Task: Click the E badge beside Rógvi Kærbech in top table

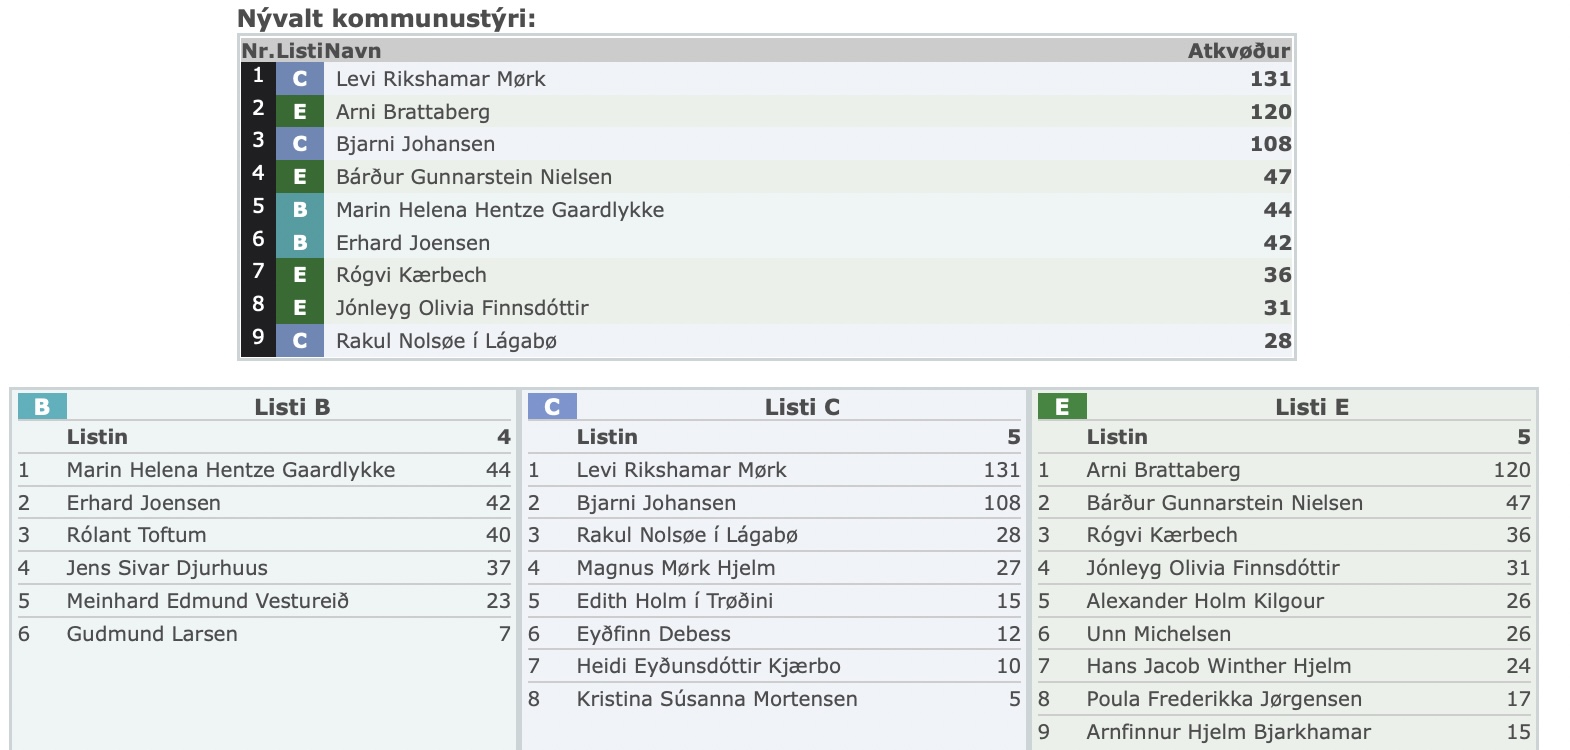Action: coord(300,275)
